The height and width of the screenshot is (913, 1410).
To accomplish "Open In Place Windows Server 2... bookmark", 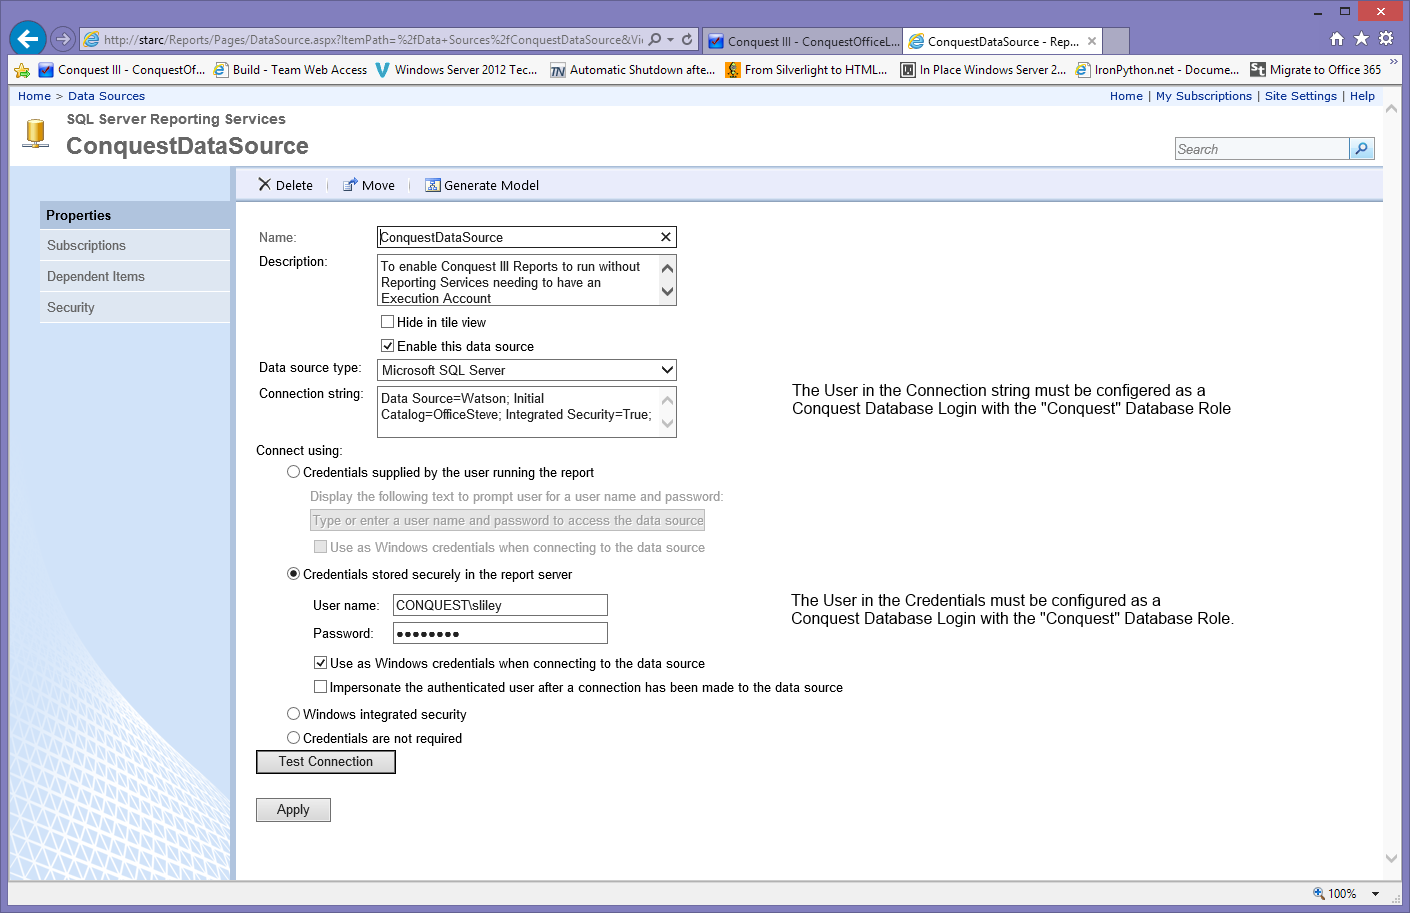I will click(983, 70).
